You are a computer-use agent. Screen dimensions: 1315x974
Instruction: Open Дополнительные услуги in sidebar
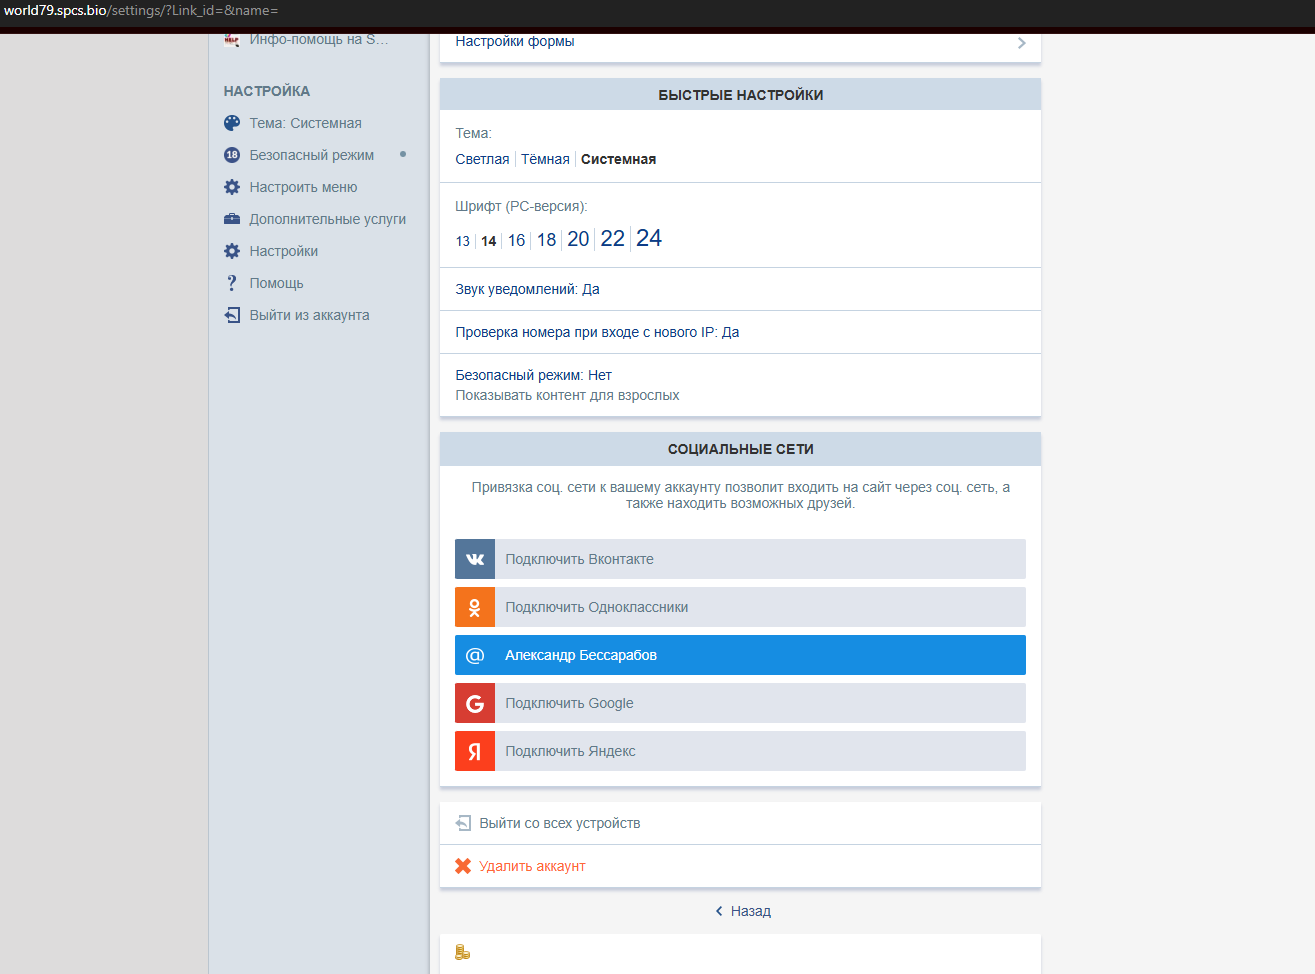click(327, 219)
